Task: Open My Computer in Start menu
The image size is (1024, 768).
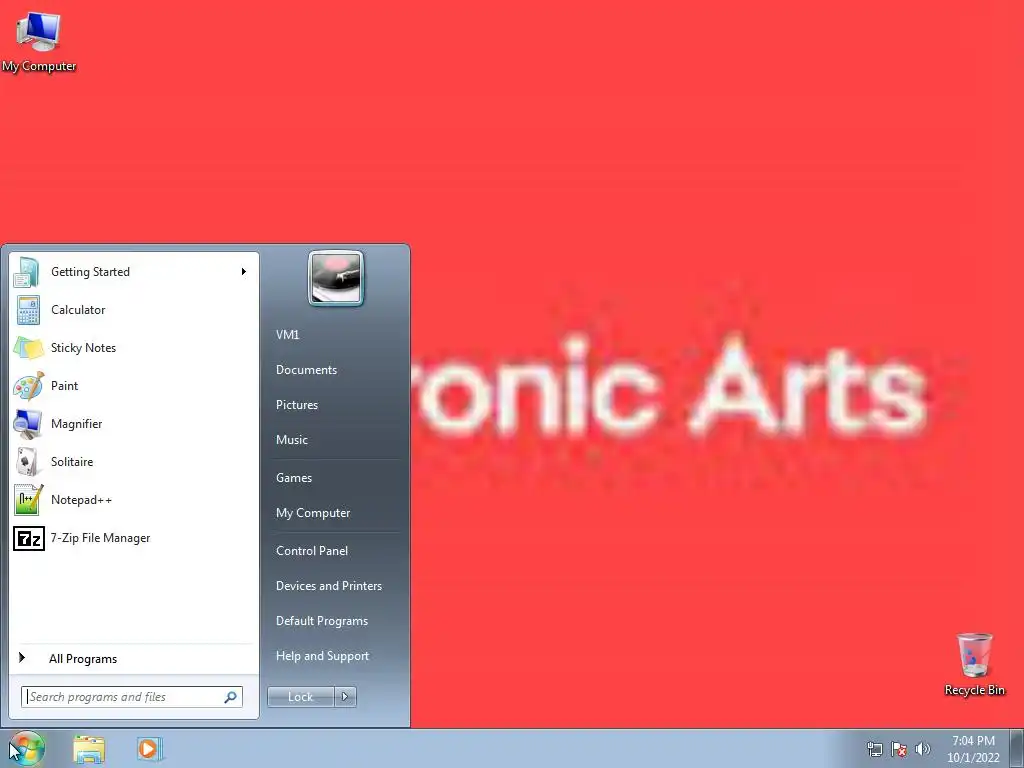Action: point(313,513)
